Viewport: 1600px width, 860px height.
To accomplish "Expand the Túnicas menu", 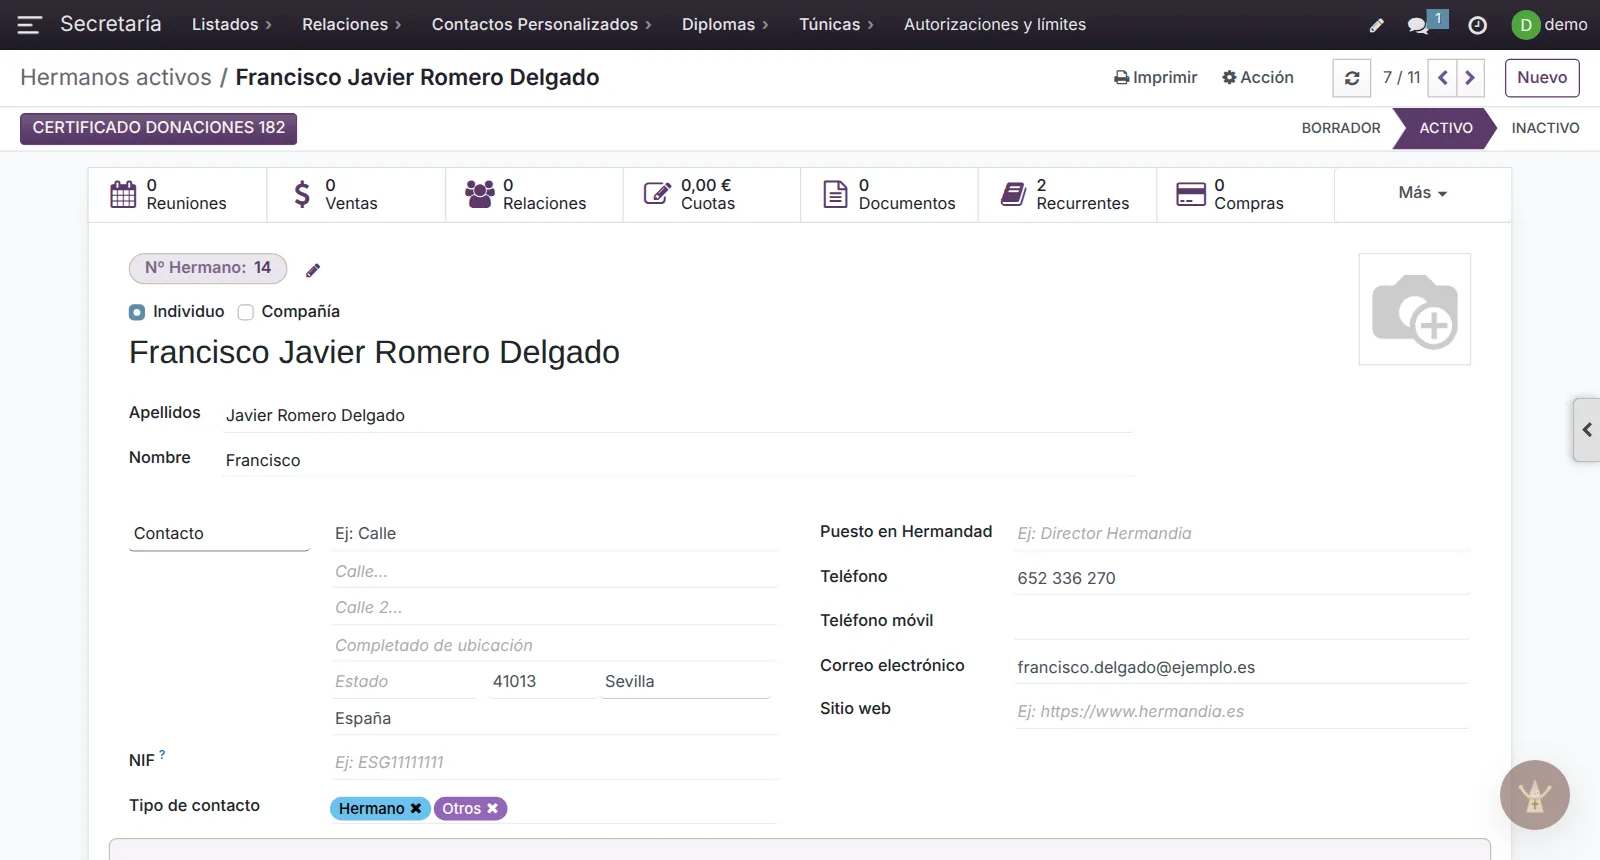I will tap(836, 25).
